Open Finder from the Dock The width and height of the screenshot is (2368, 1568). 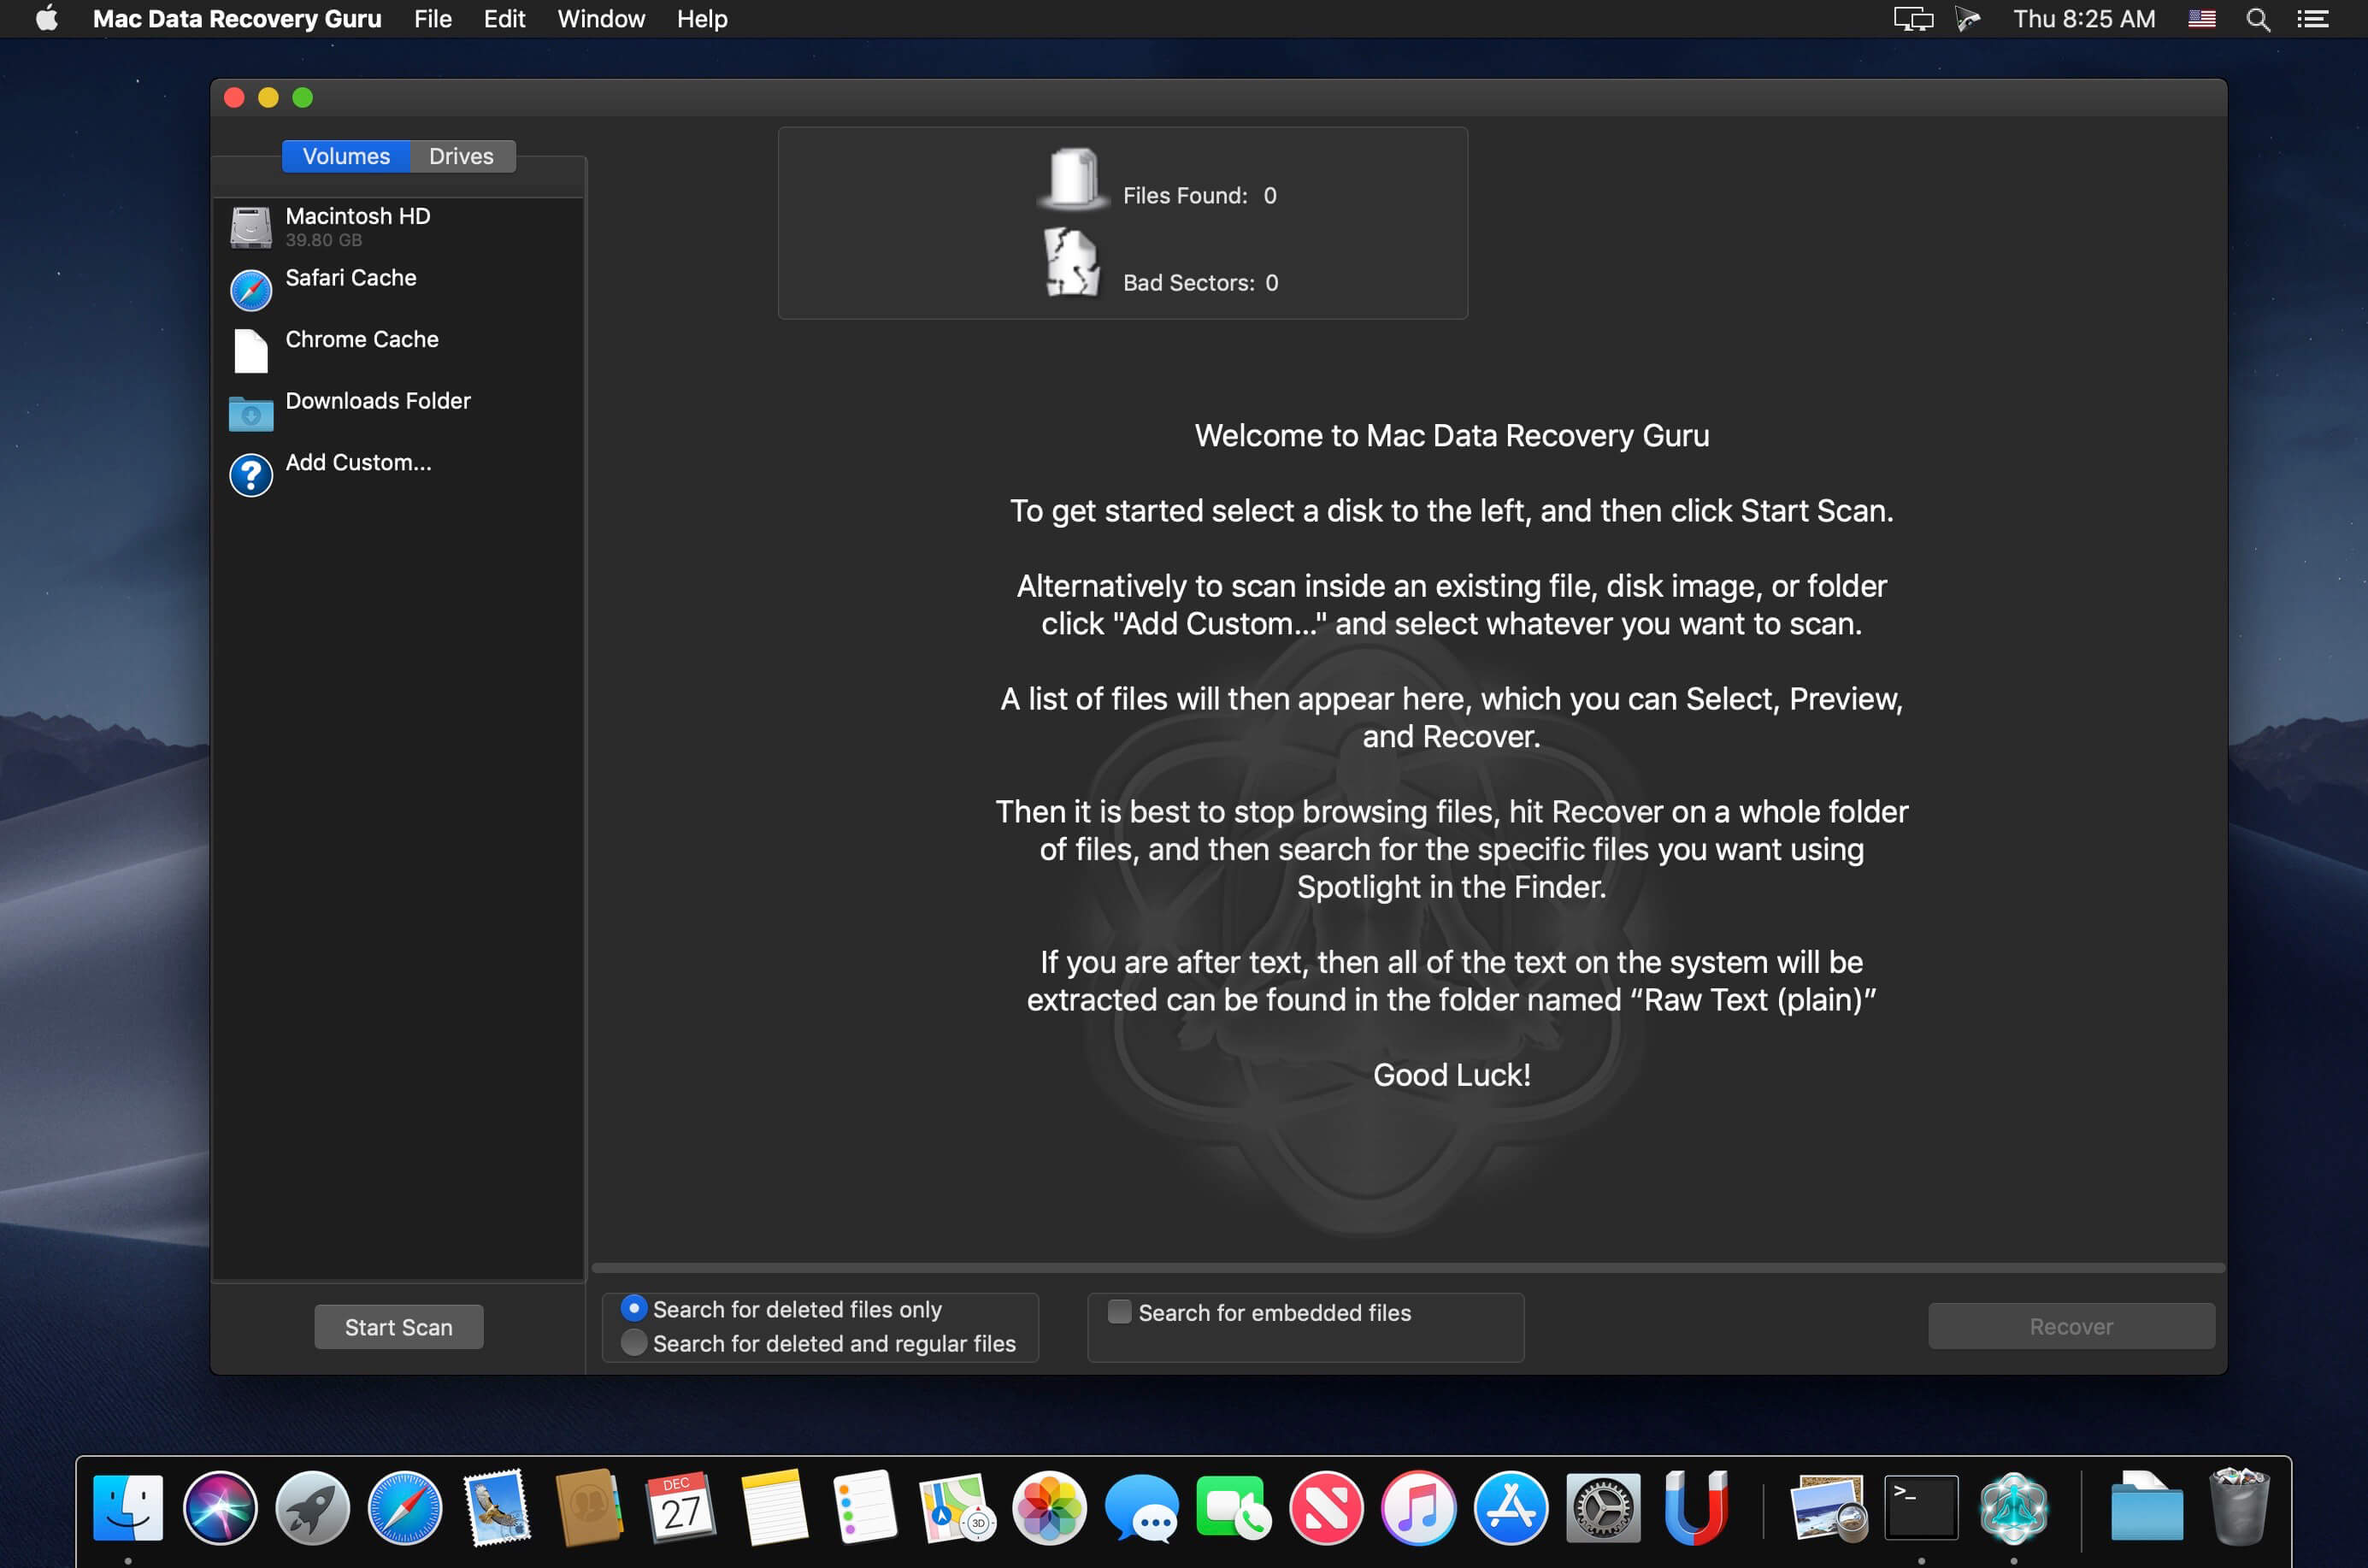128,1508
